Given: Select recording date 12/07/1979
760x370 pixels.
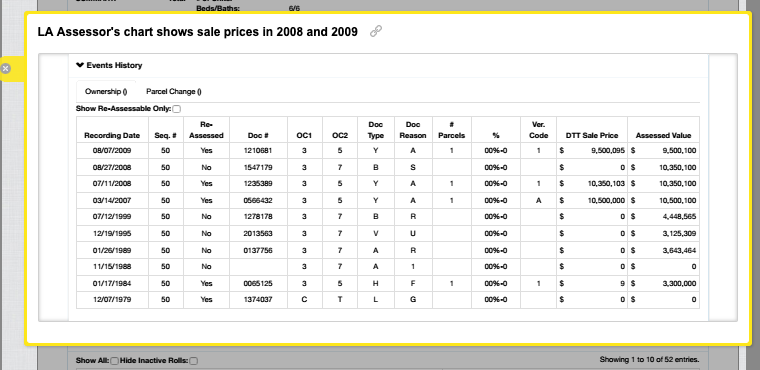Looking at the screenshot, I should click(x=112, y=300).
